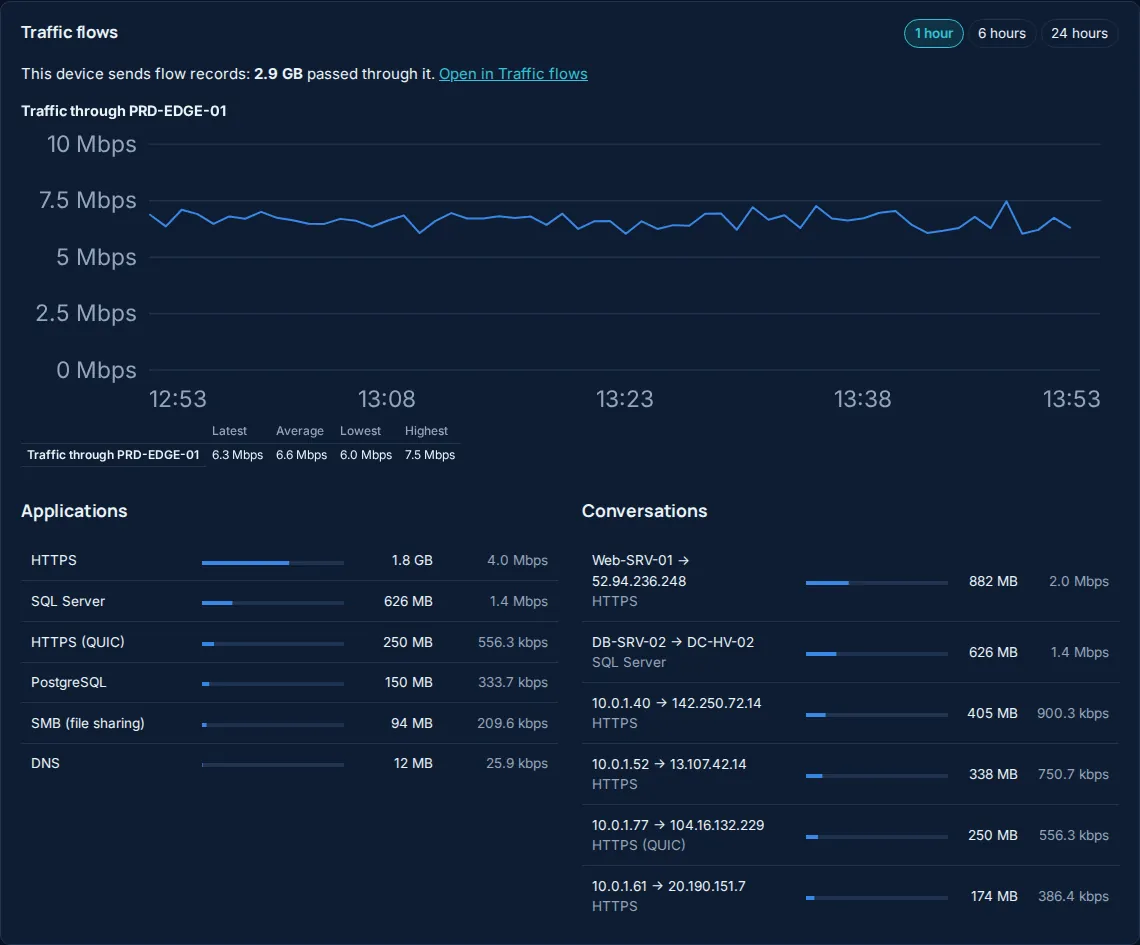Click the 10.0.1.61 → 20.190.151.7 conversation

(668, 886)
